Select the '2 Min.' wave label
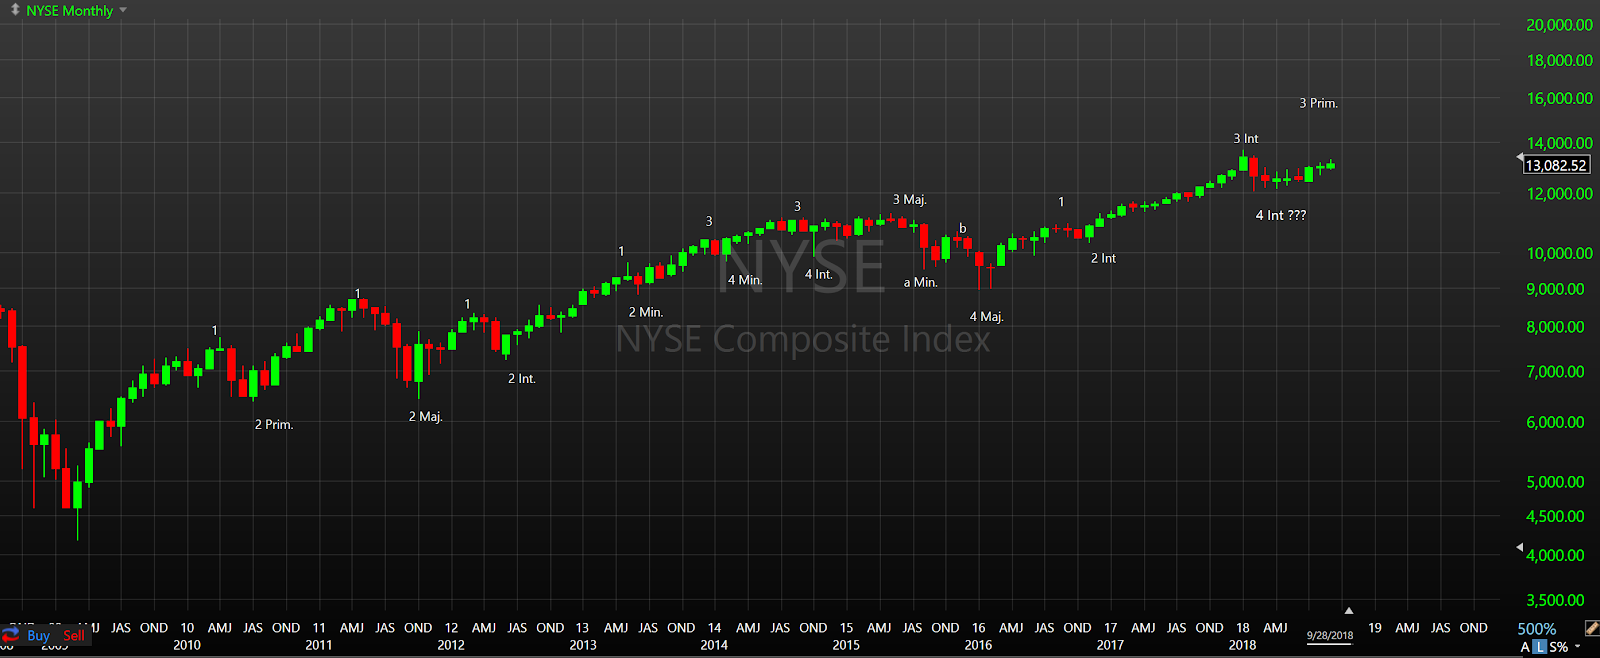The height and width of the screenshot is (658, 1600). coord(645,312)
